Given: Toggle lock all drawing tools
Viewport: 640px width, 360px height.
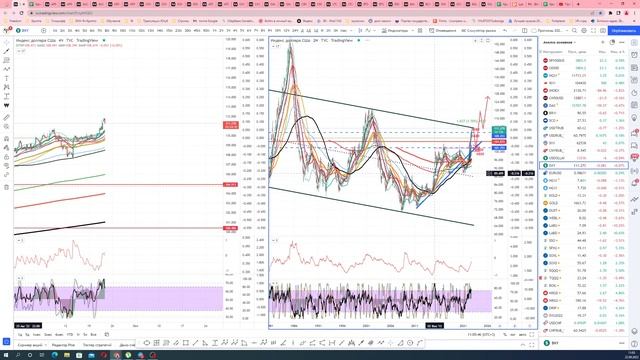Looking at the screenshot, I should click(x=7, y=157).
